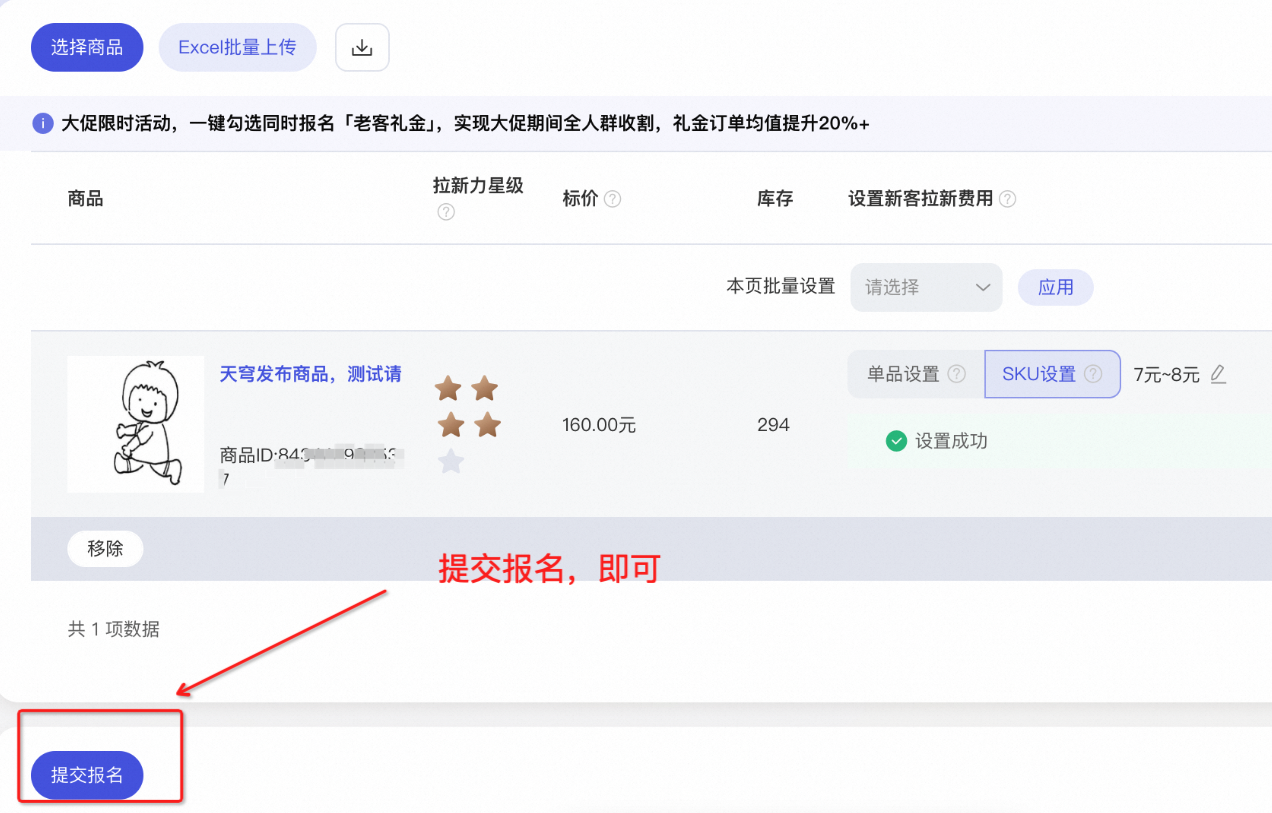Apply batch setting with 应用 button
The width and height of the screenshot is (1272, 813).
click(1055, 287)
